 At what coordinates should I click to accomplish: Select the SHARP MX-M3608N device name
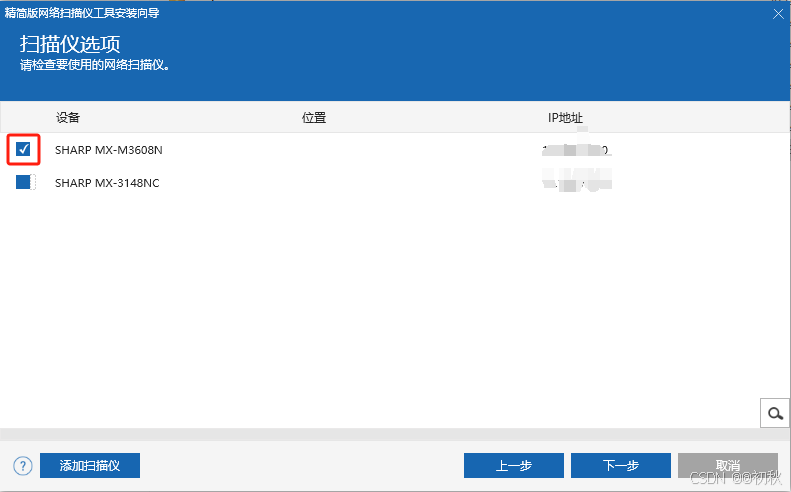[108, 150]
